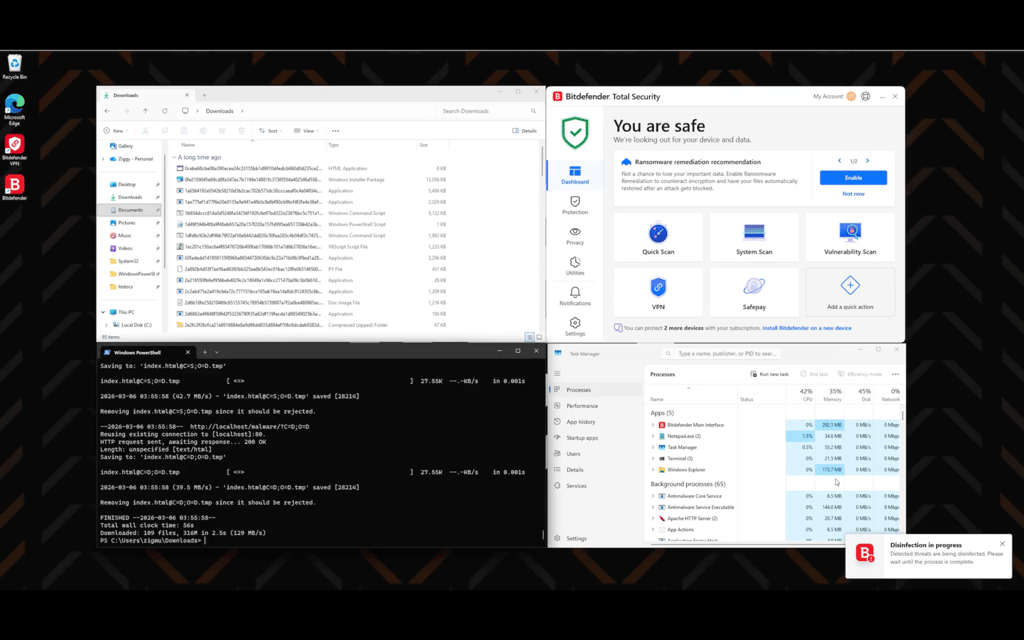Select Documents in Explorer navigation pane
Screen dimensions: 1024x640
pos(131,210)
